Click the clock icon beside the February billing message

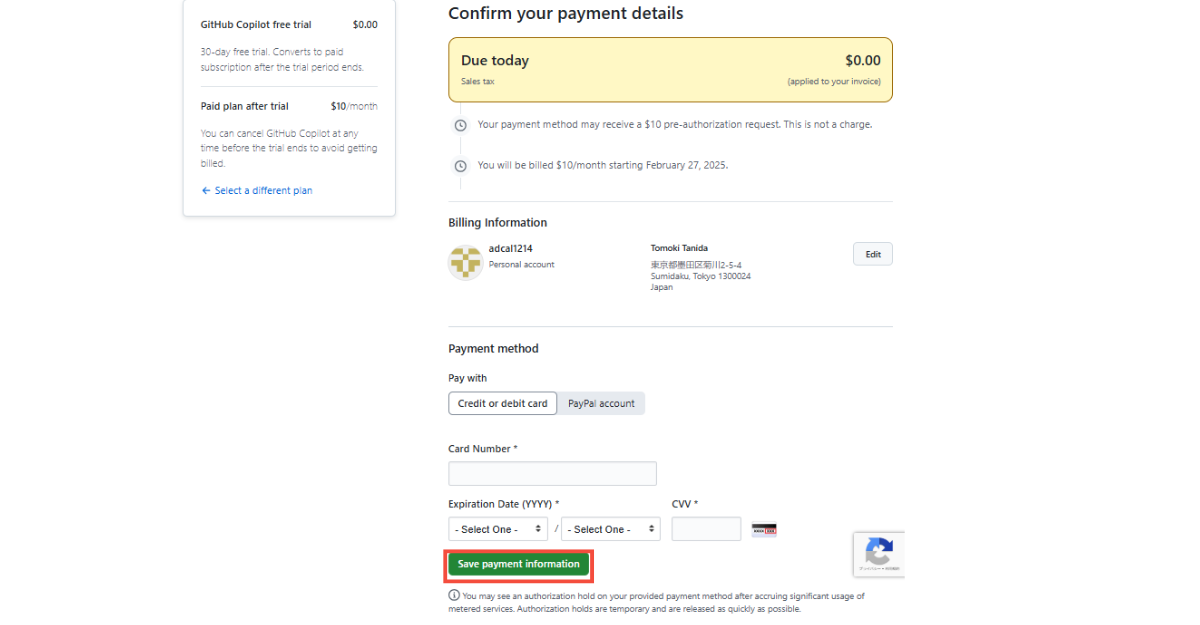click(x=460, y=164)
